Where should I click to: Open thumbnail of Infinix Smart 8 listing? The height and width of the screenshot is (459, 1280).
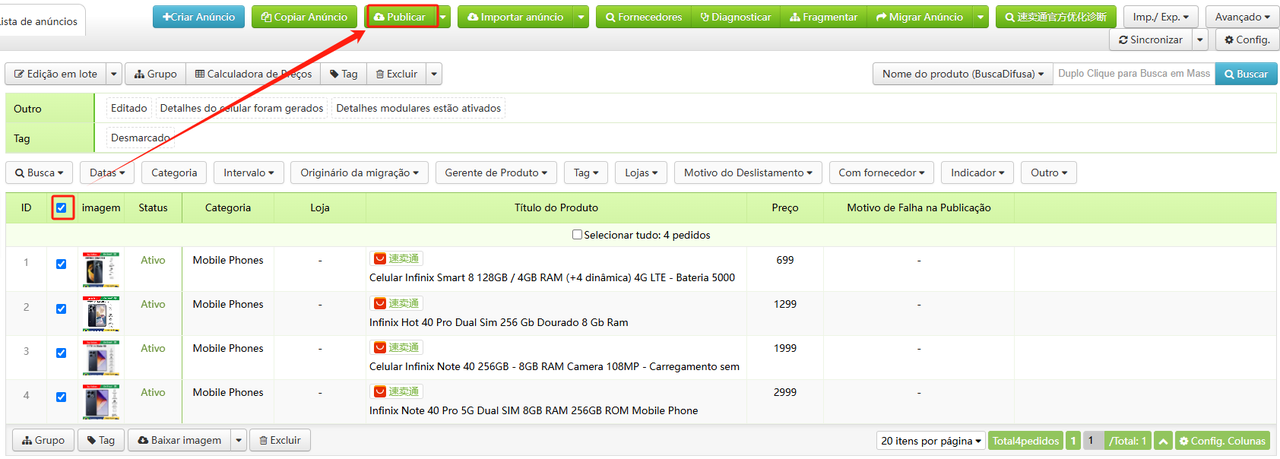tap(101, 270)
